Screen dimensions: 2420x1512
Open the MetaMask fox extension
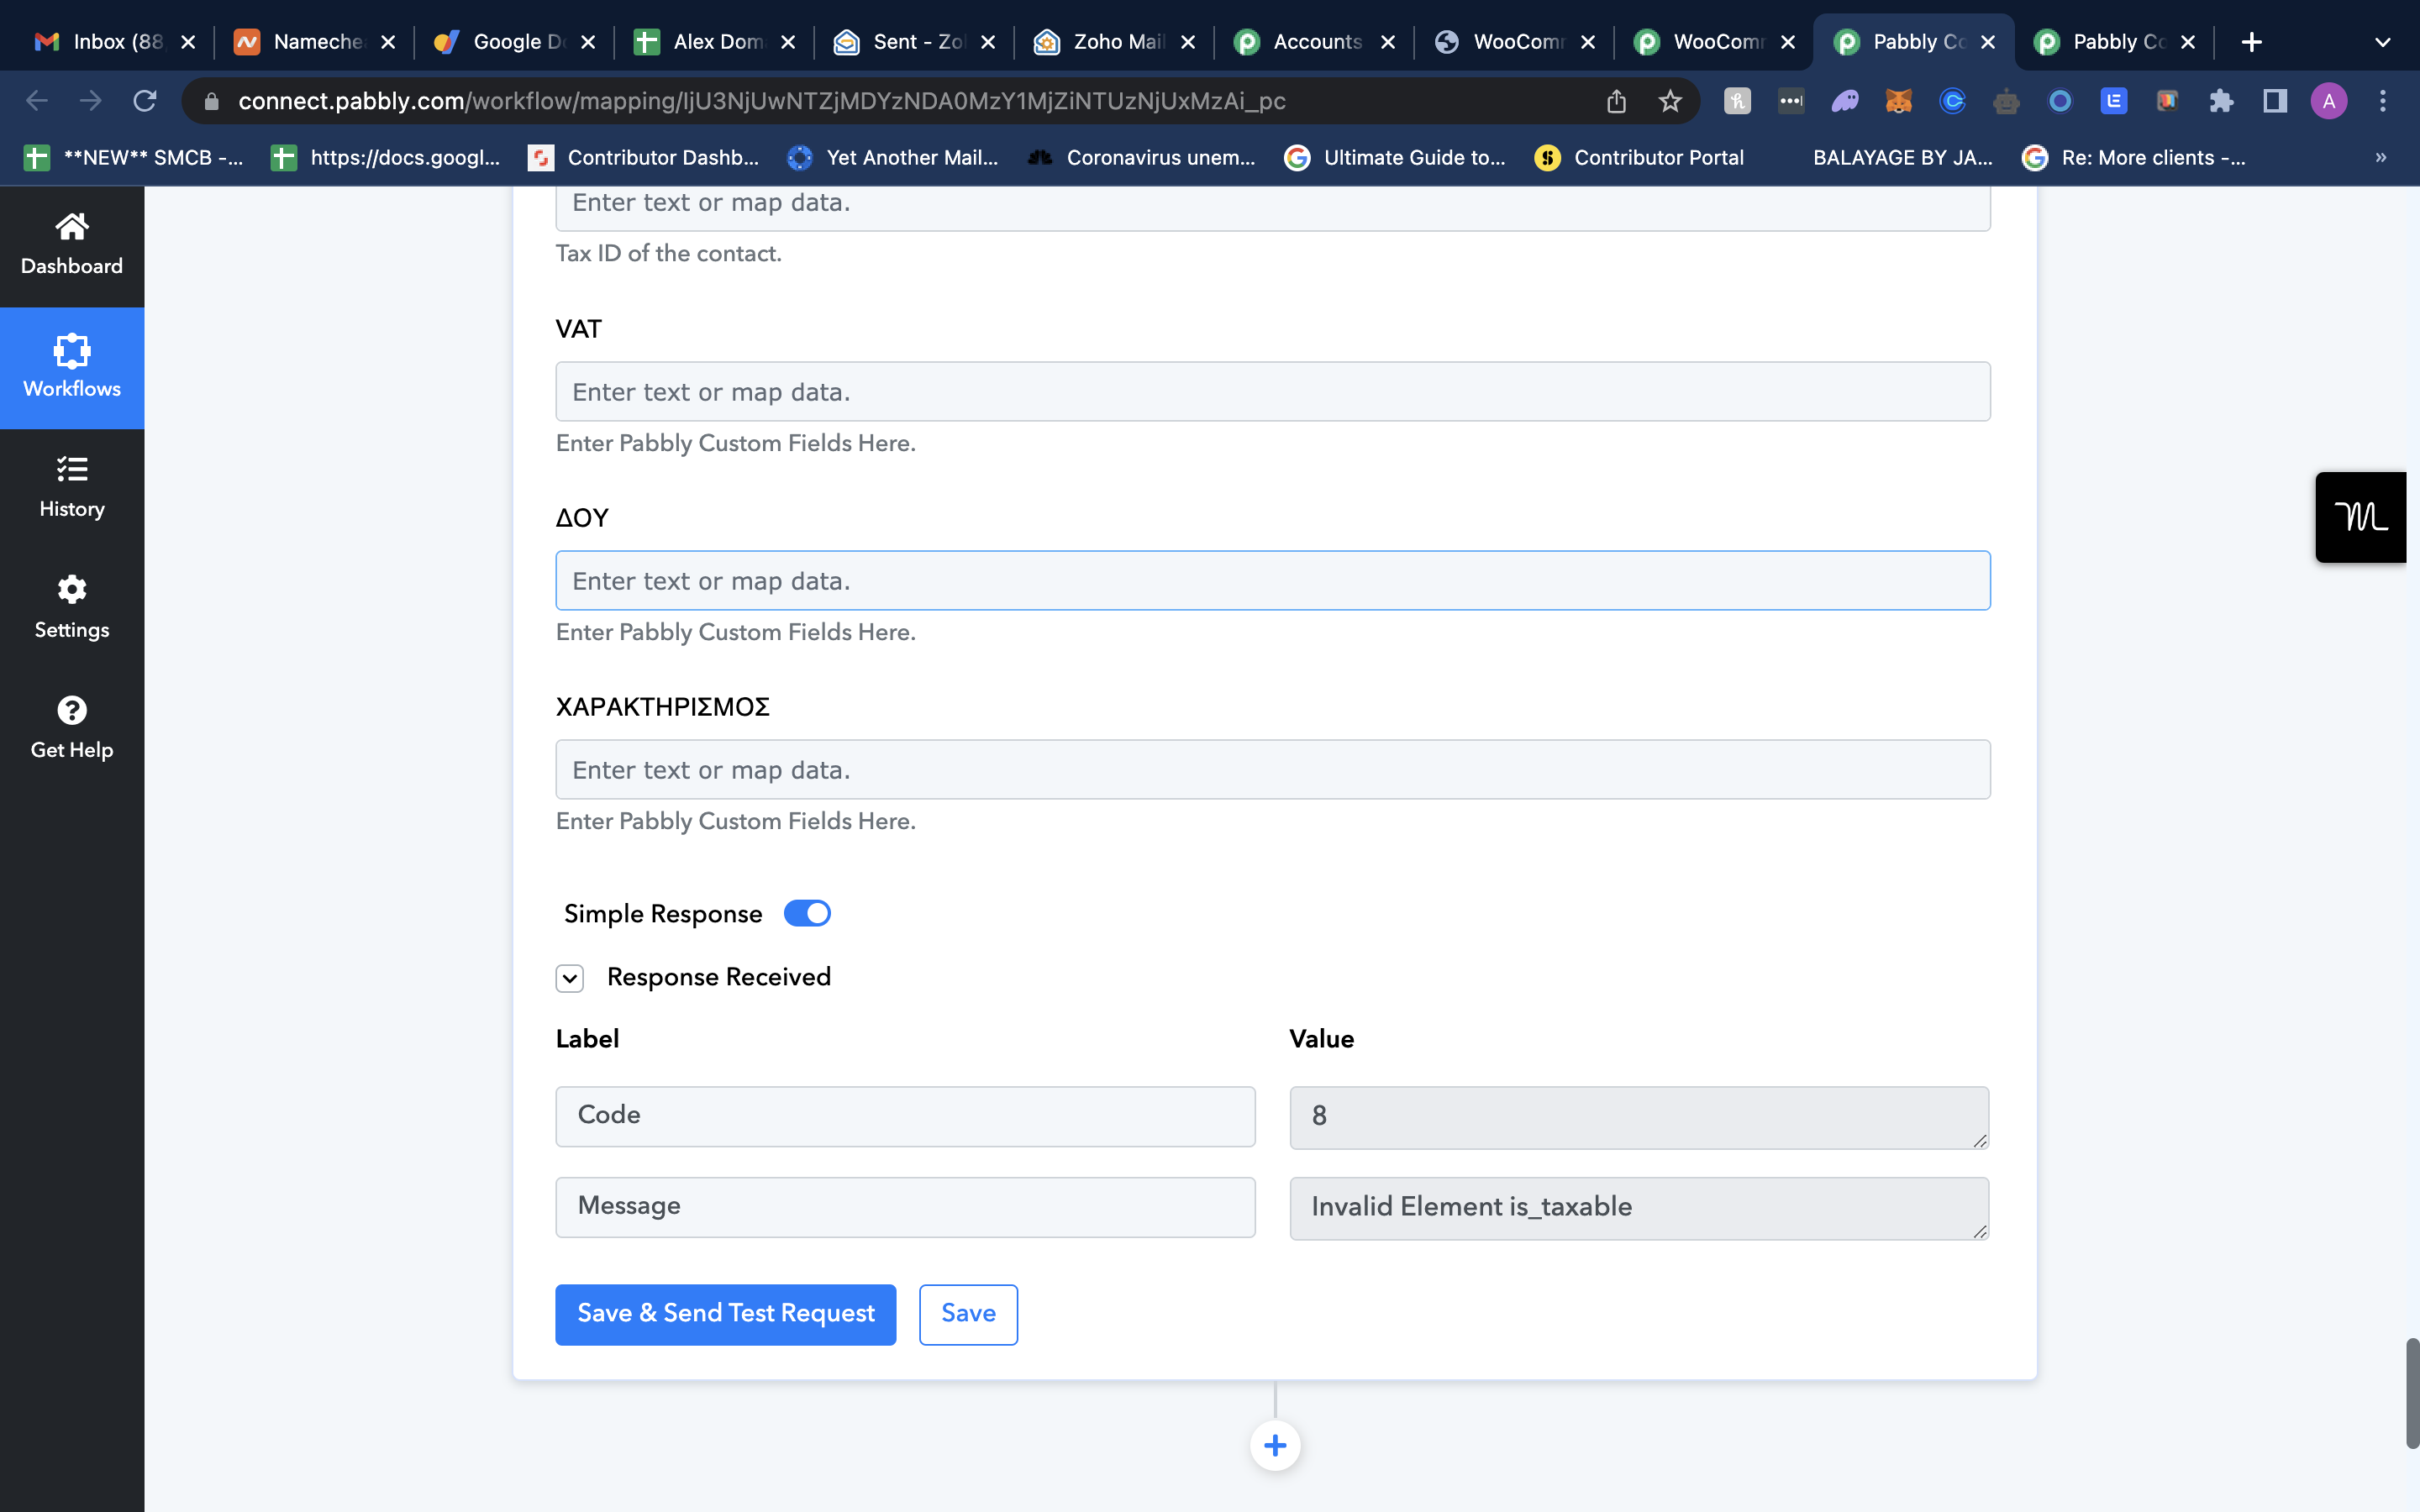1898,101
